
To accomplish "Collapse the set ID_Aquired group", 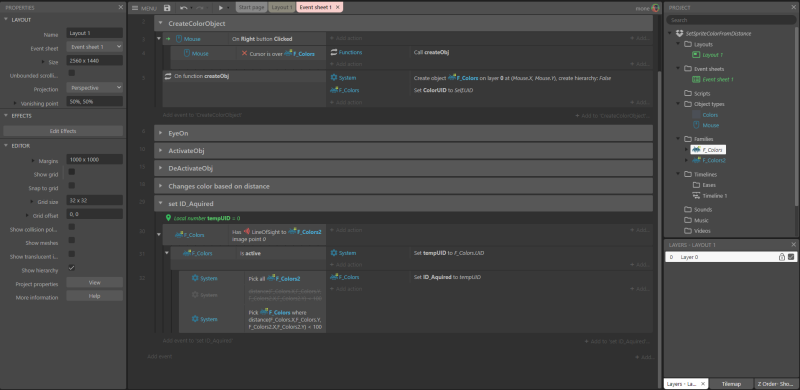I will tap(160, 204).
